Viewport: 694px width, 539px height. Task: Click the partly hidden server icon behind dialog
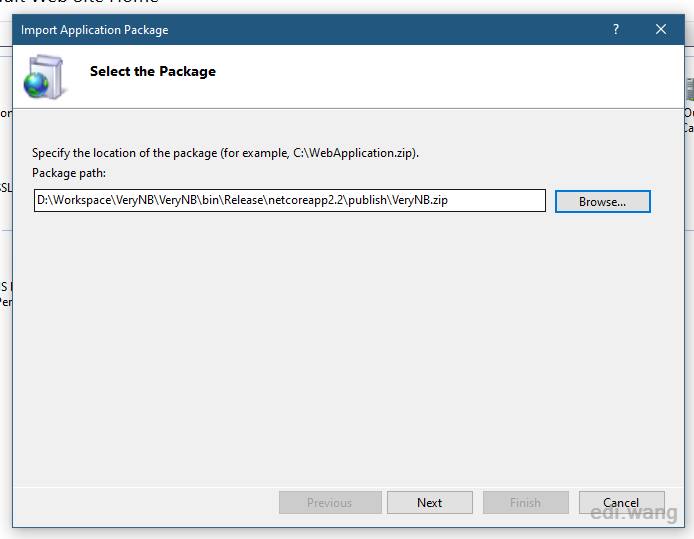690,89
